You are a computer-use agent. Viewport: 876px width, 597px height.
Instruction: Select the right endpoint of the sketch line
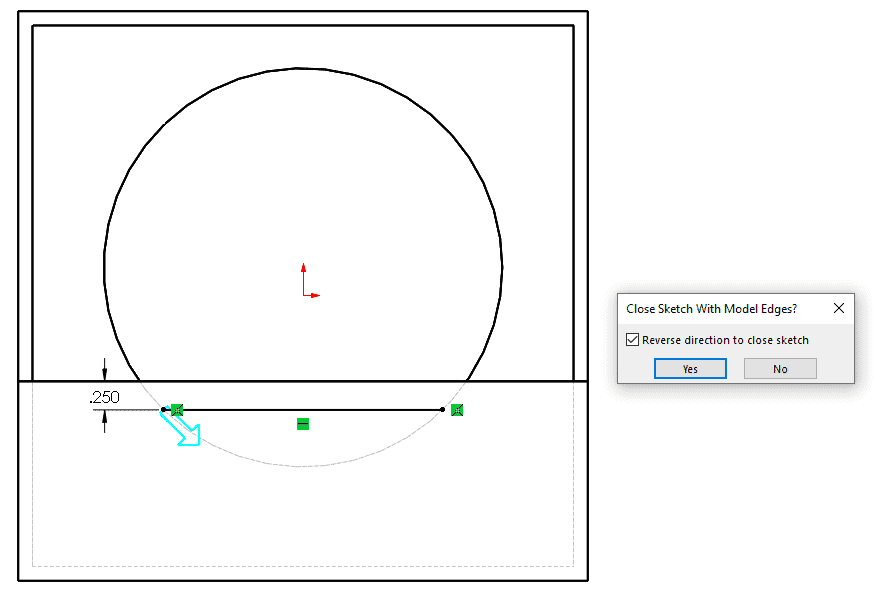coord(442,409)
